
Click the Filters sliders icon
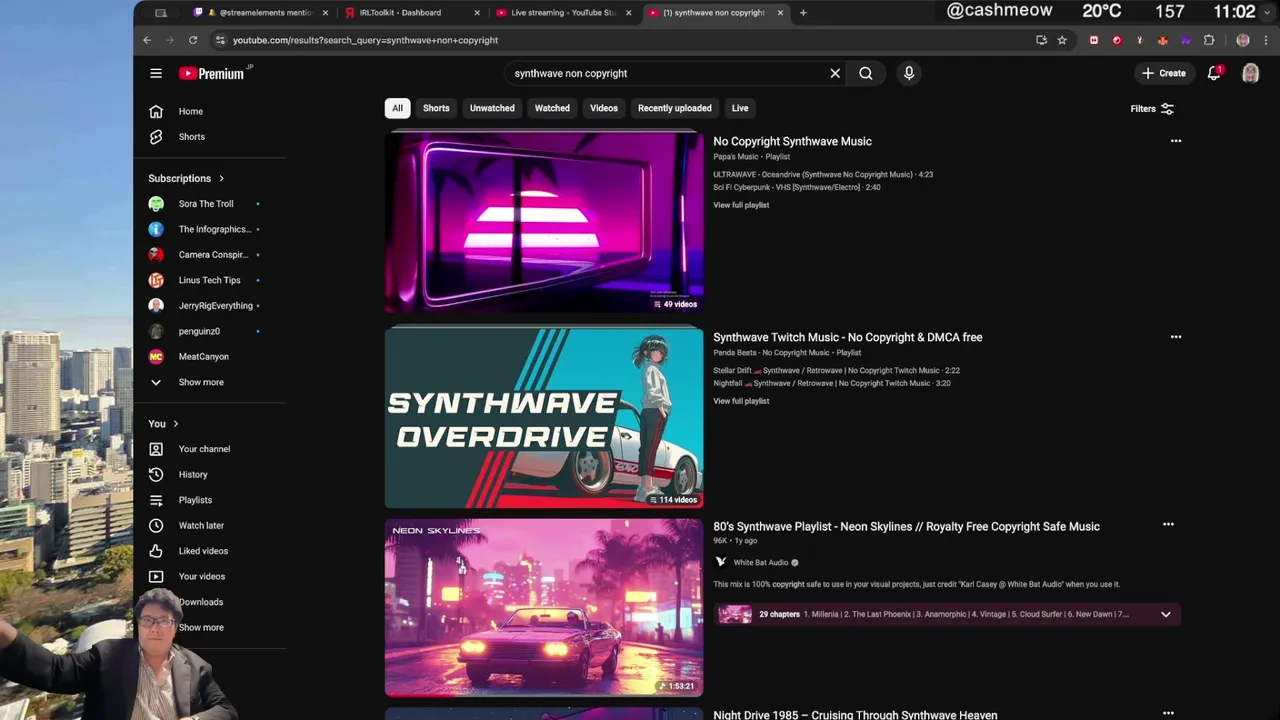tap(1167, 109)
